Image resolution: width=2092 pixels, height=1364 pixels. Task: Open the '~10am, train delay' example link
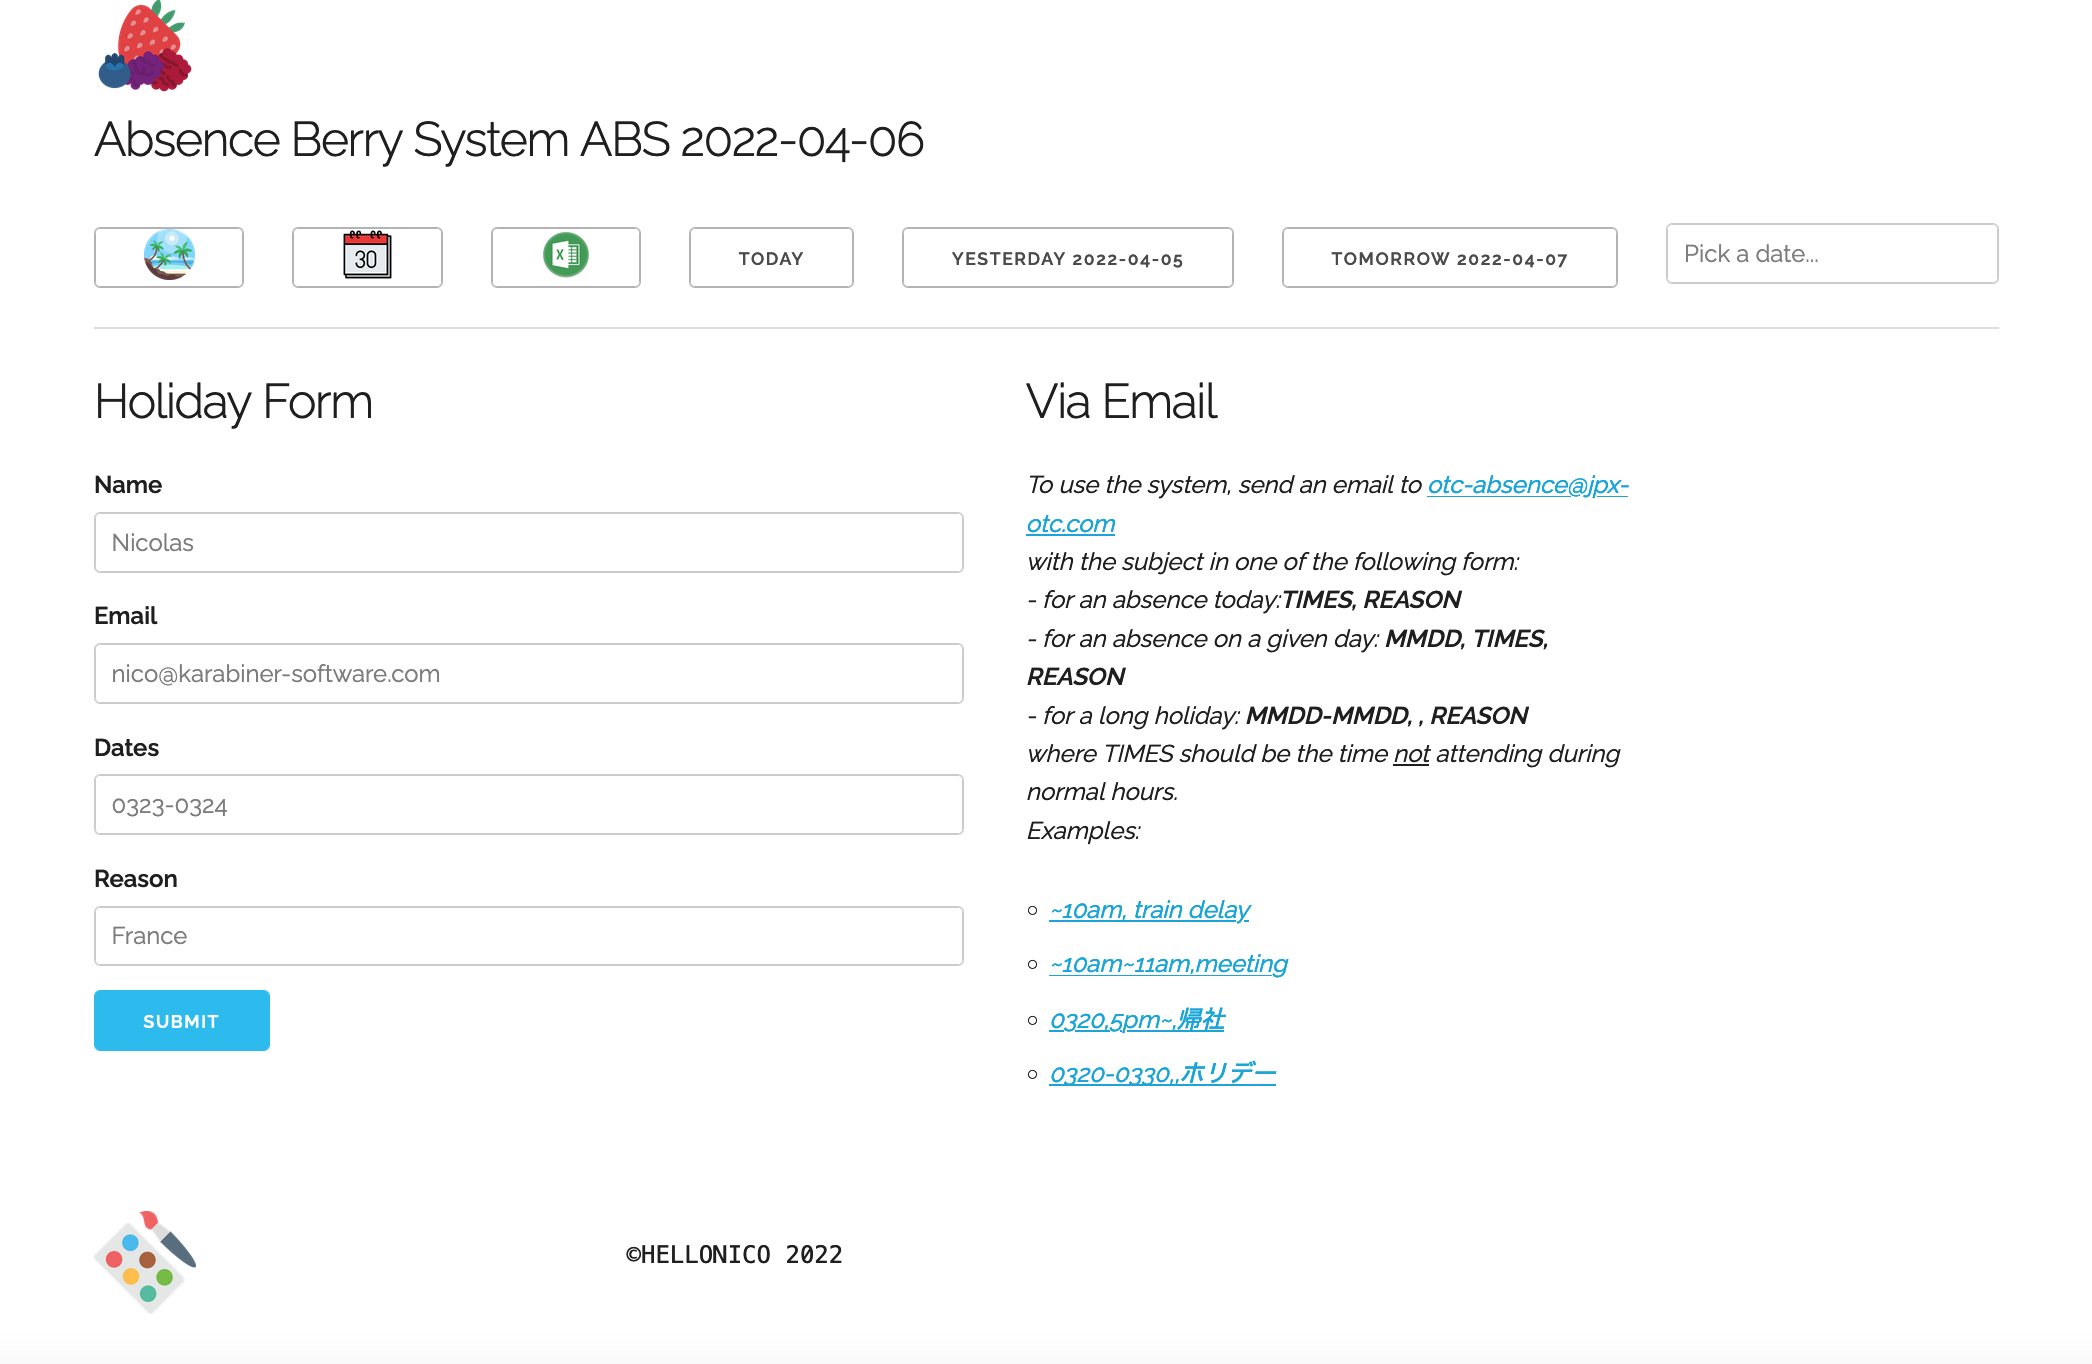[1149, 910]
